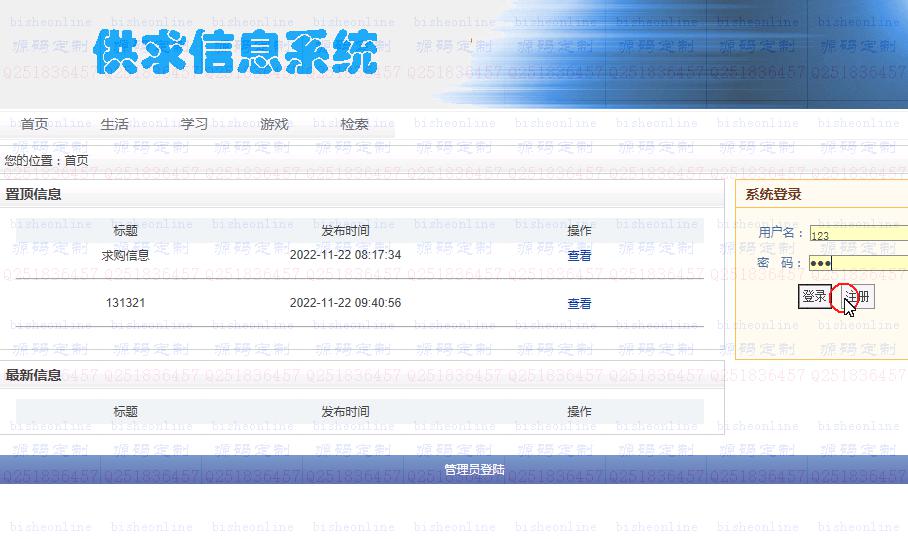908x539 pixels.
Task: Click the 系统登录 panel heading
Action: 773,195
